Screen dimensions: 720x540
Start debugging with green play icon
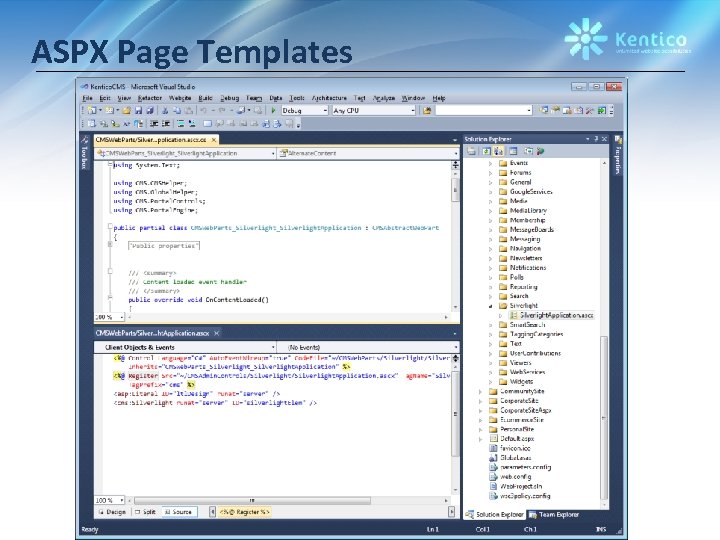point(273,111)
